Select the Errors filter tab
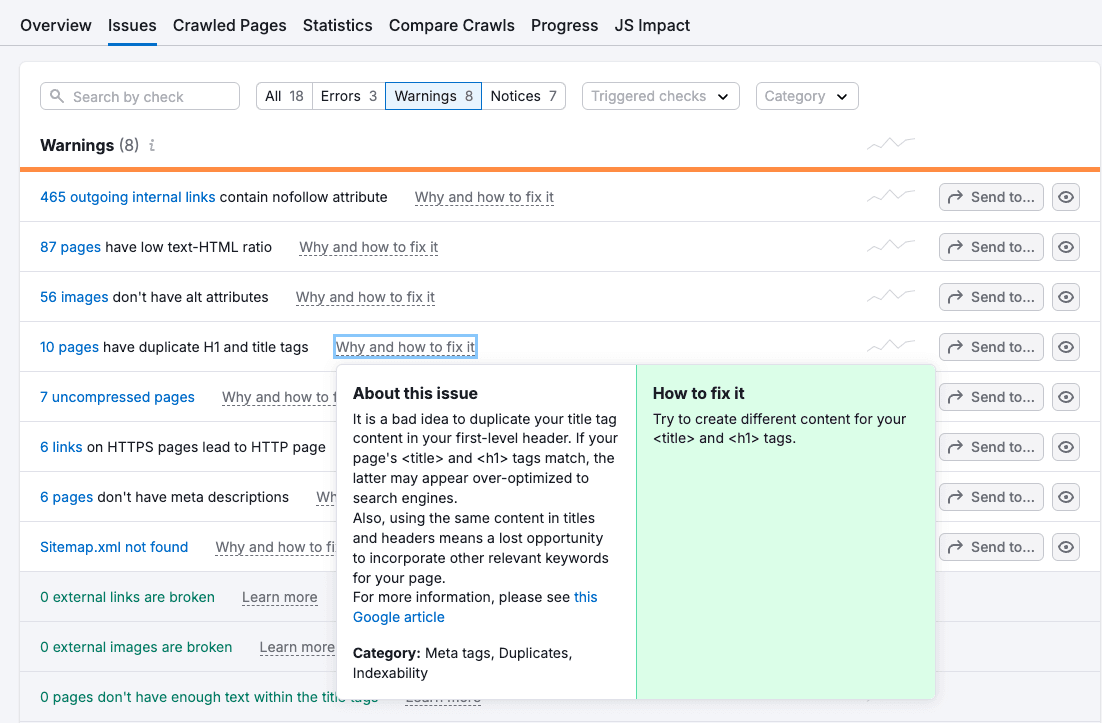This screenshot has height=723, width=1102. 348,96
